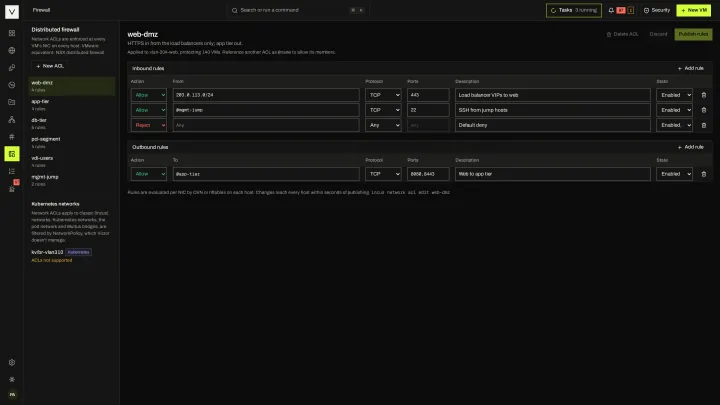Image resolution: width=720 pixels, height=405 pixels.
Task: Click the highlighted firewall icon in sidebar
Action: click(12, 154)
